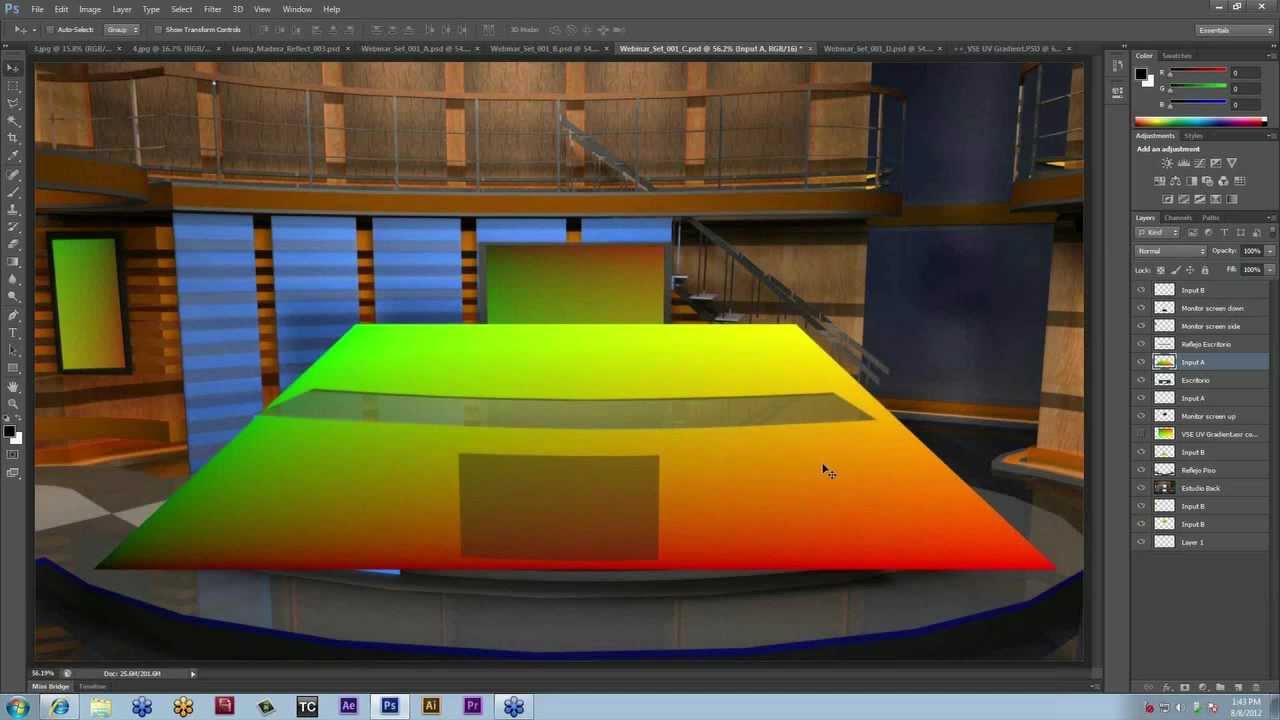This screenshot has width=1280, height=720.
Task: Select the Eraser tool
Action: (x=13, y=244)
